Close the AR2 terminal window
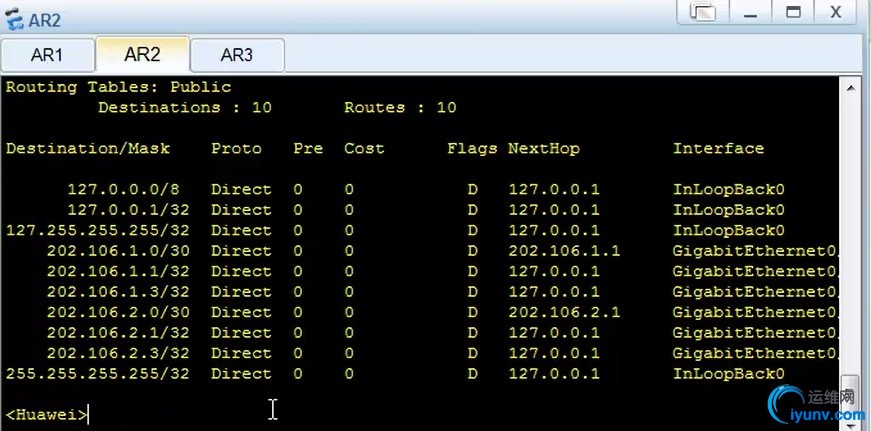Image resolution: width=871 pixels, height=431 pixels. [x=835, y=13]
